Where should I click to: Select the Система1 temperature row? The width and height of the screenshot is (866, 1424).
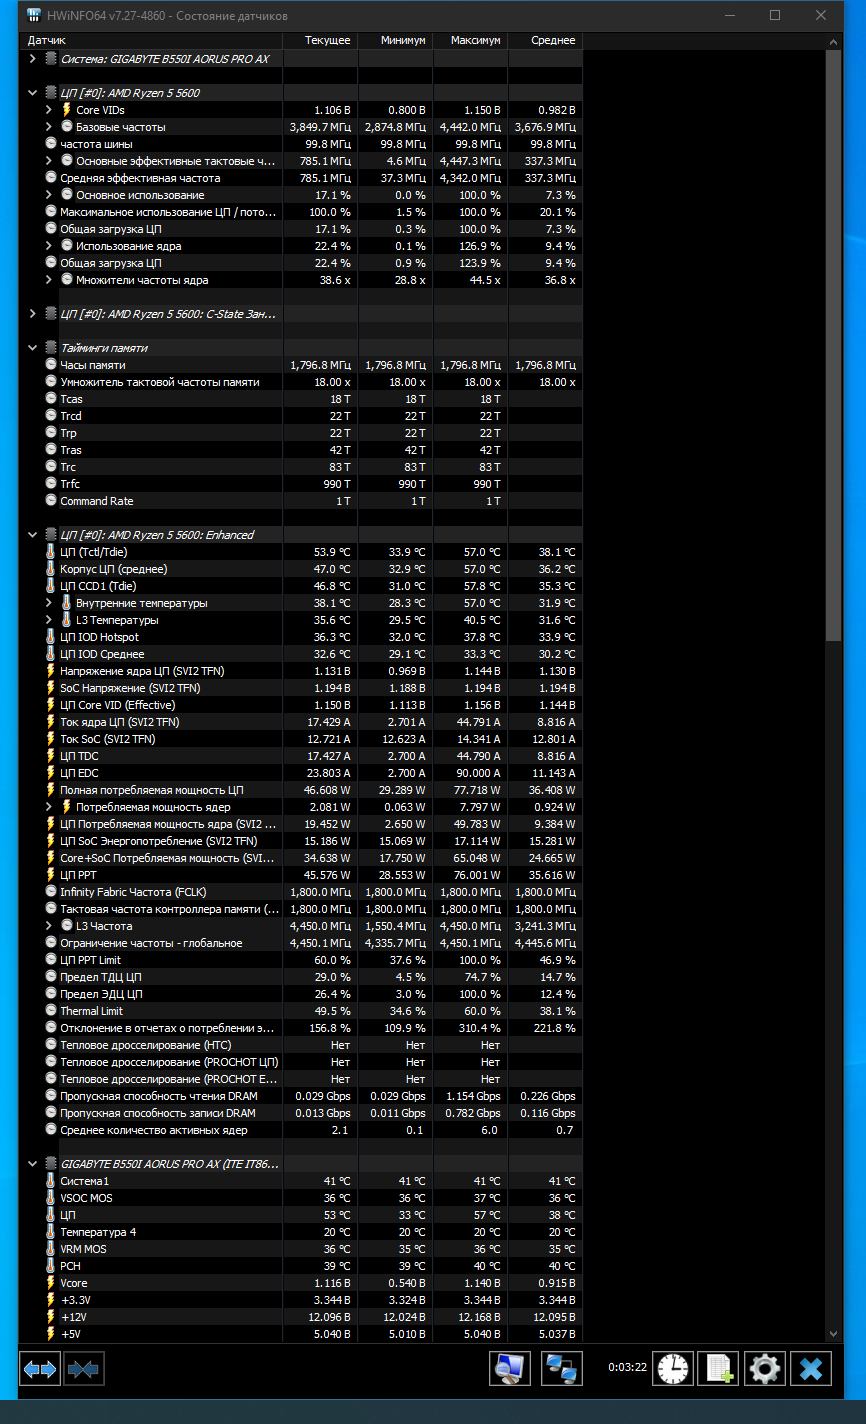tap(300, 1181)
